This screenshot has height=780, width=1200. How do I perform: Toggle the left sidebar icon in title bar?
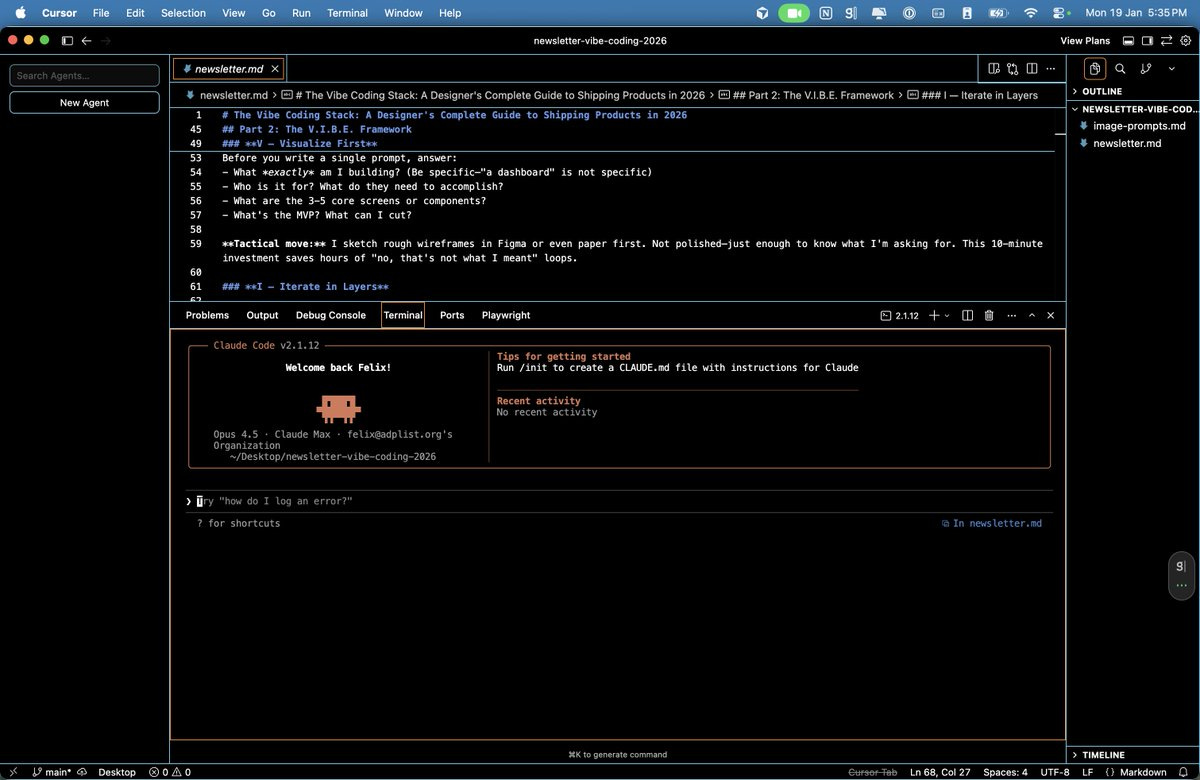tap(67, 41)
